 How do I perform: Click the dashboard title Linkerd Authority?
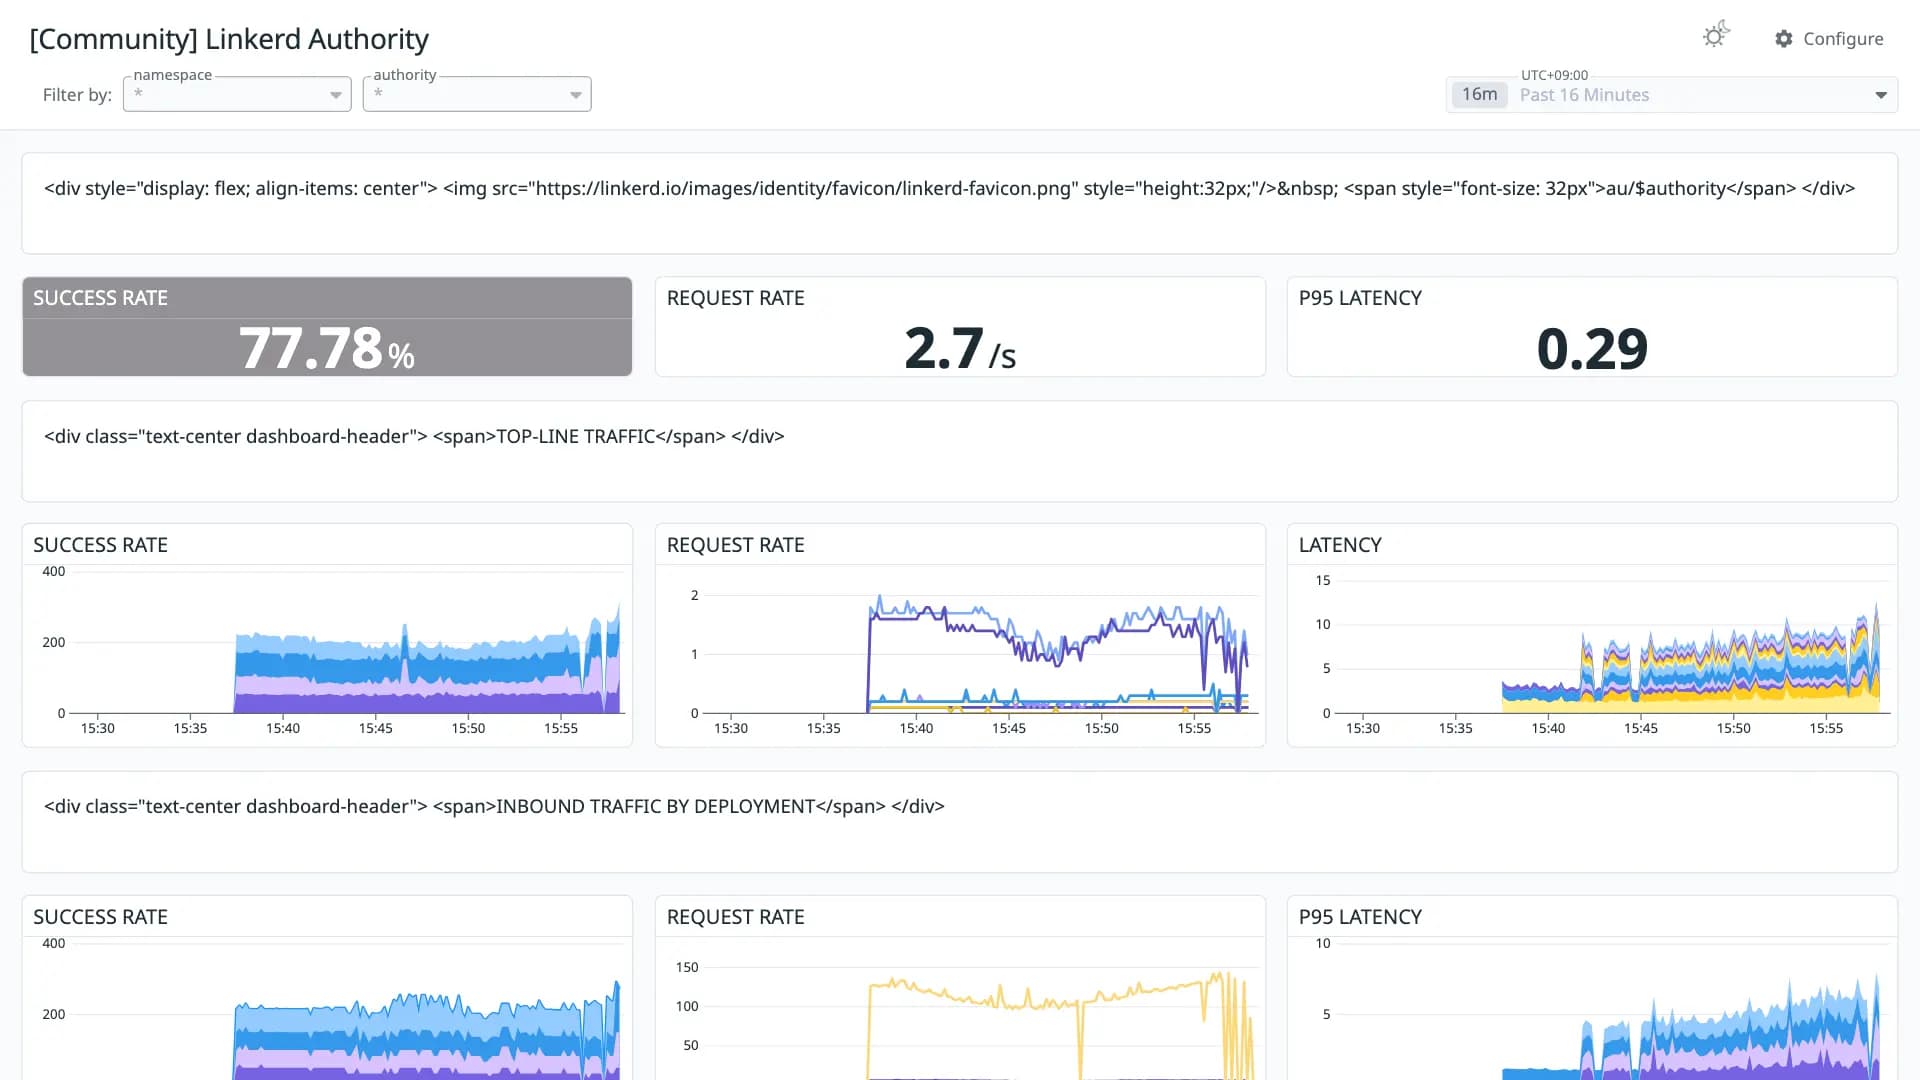229,39
